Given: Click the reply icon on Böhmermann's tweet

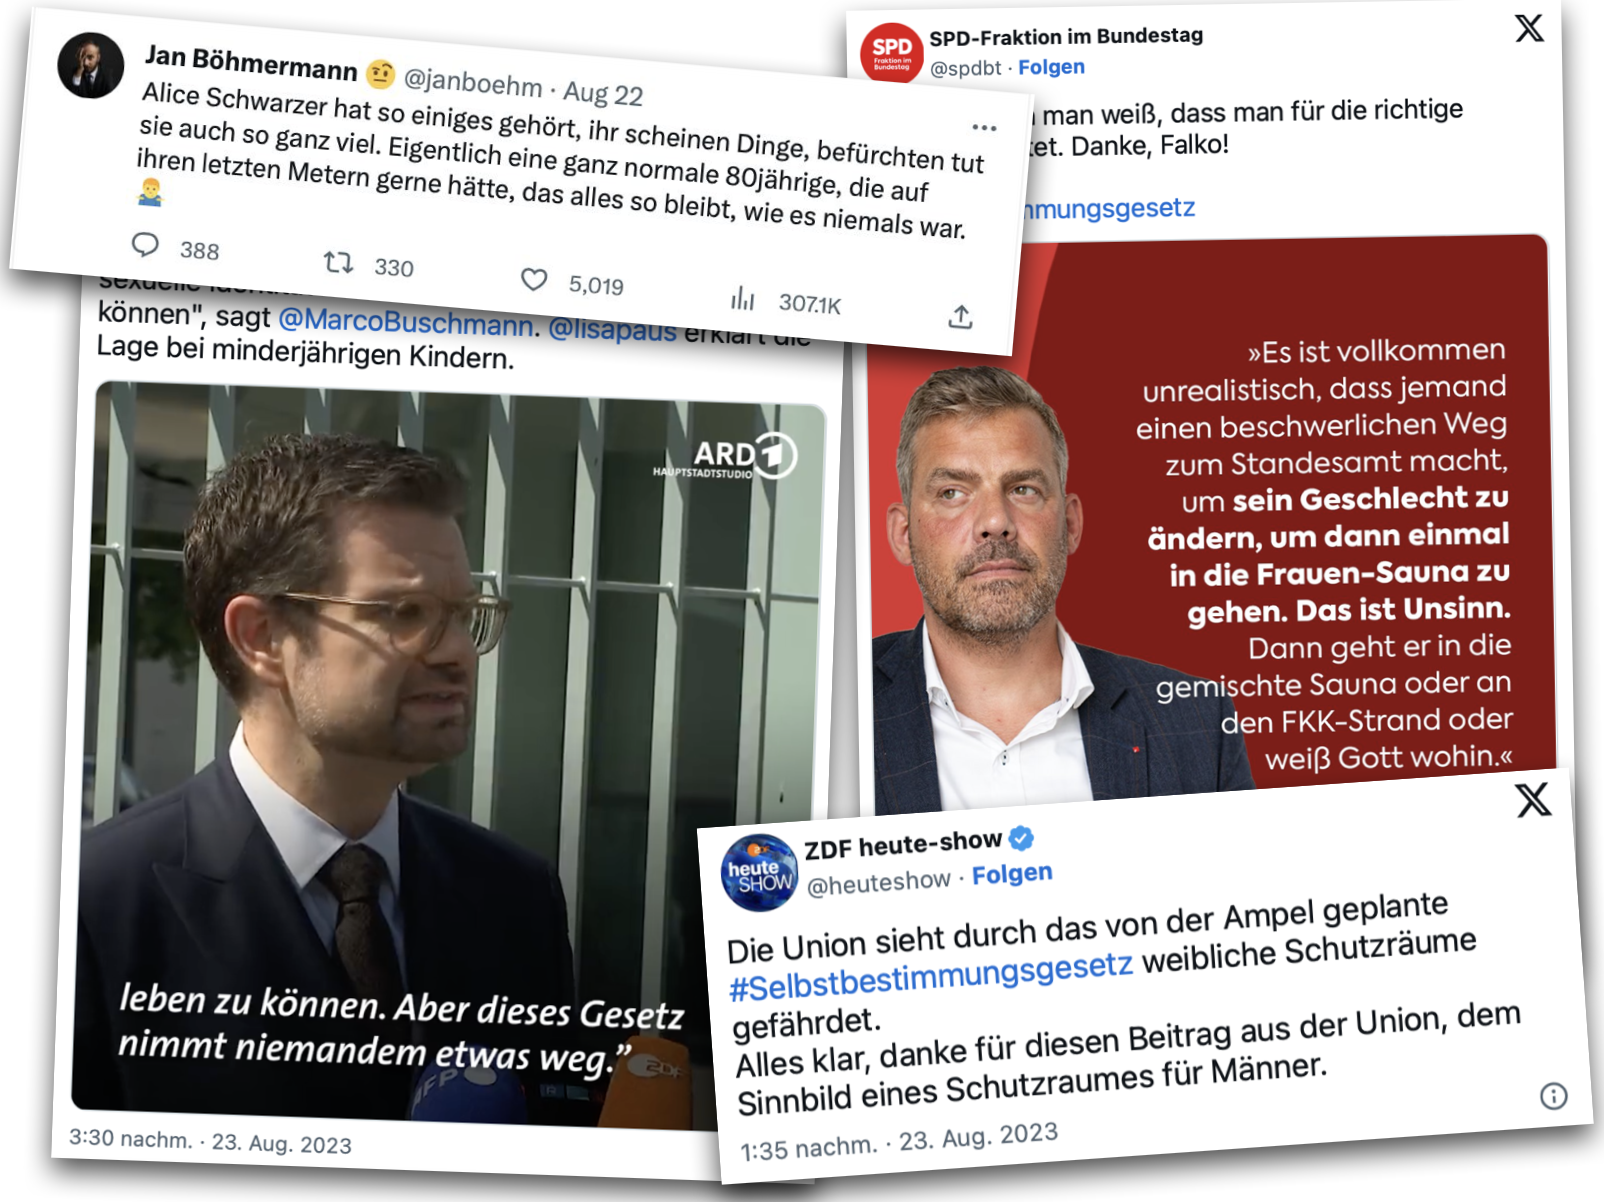Looking at the screenshot, I should tap(146, 244).
